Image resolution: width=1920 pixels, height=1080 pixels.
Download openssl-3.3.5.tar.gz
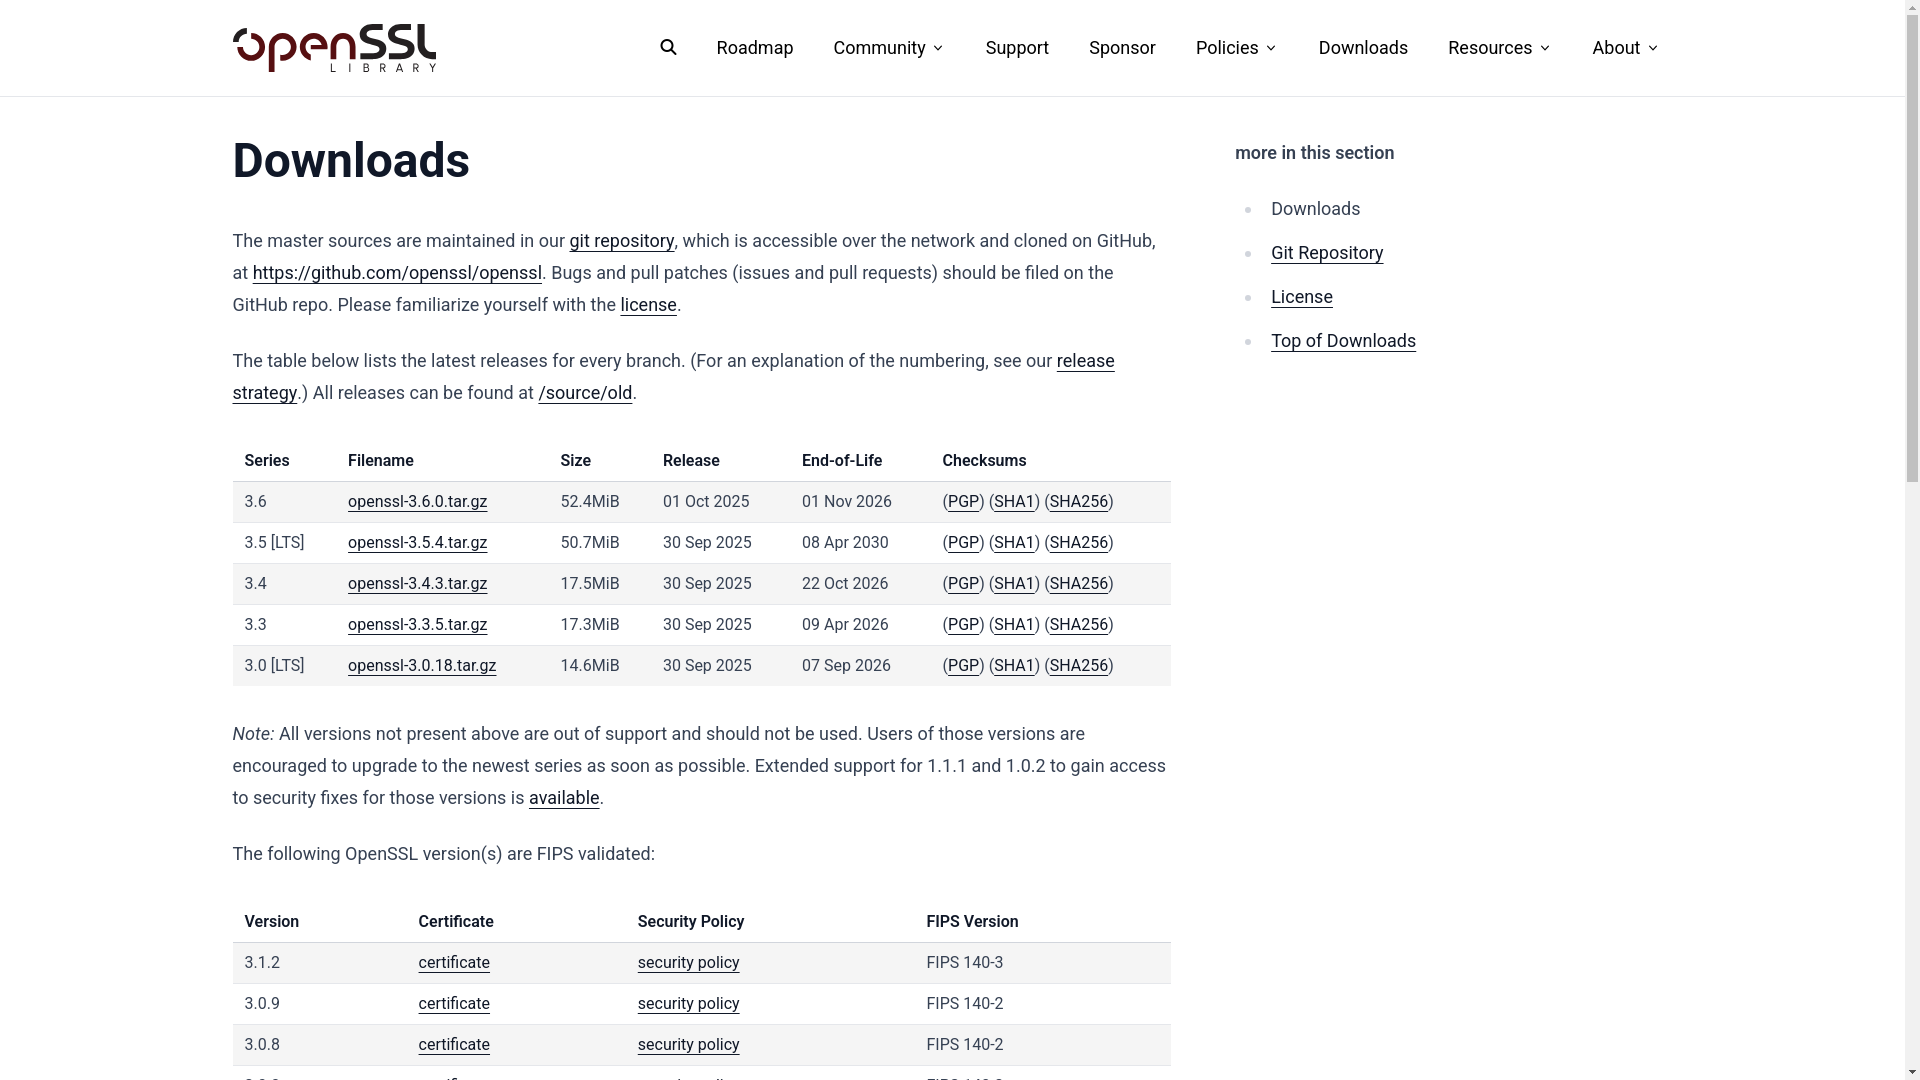tap(417, 625)
